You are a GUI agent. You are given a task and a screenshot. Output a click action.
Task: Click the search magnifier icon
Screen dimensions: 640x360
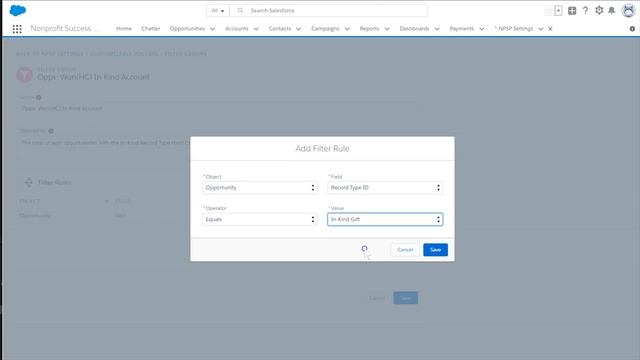click(x=240, y=11)
